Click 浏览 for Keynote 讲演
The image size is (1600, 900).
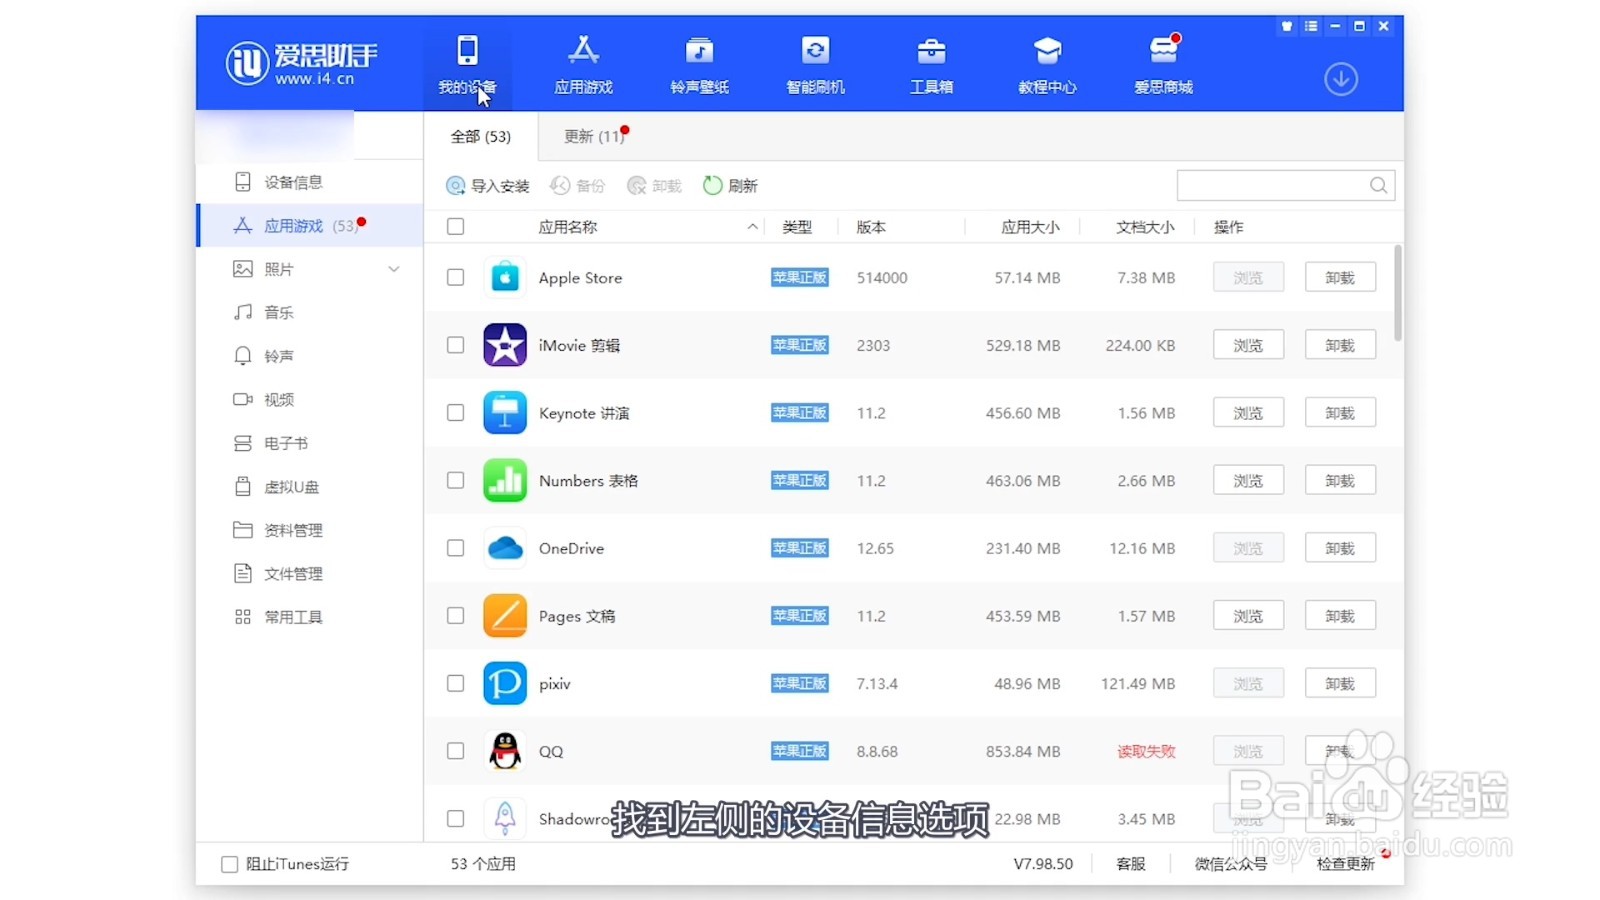point(1248,413)
